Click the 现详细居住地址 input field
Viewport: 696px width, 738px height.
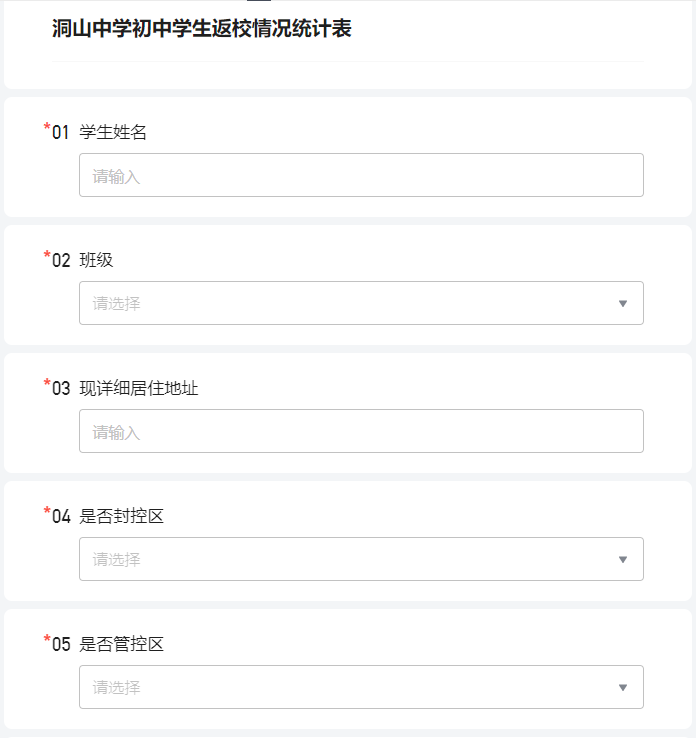361,431
